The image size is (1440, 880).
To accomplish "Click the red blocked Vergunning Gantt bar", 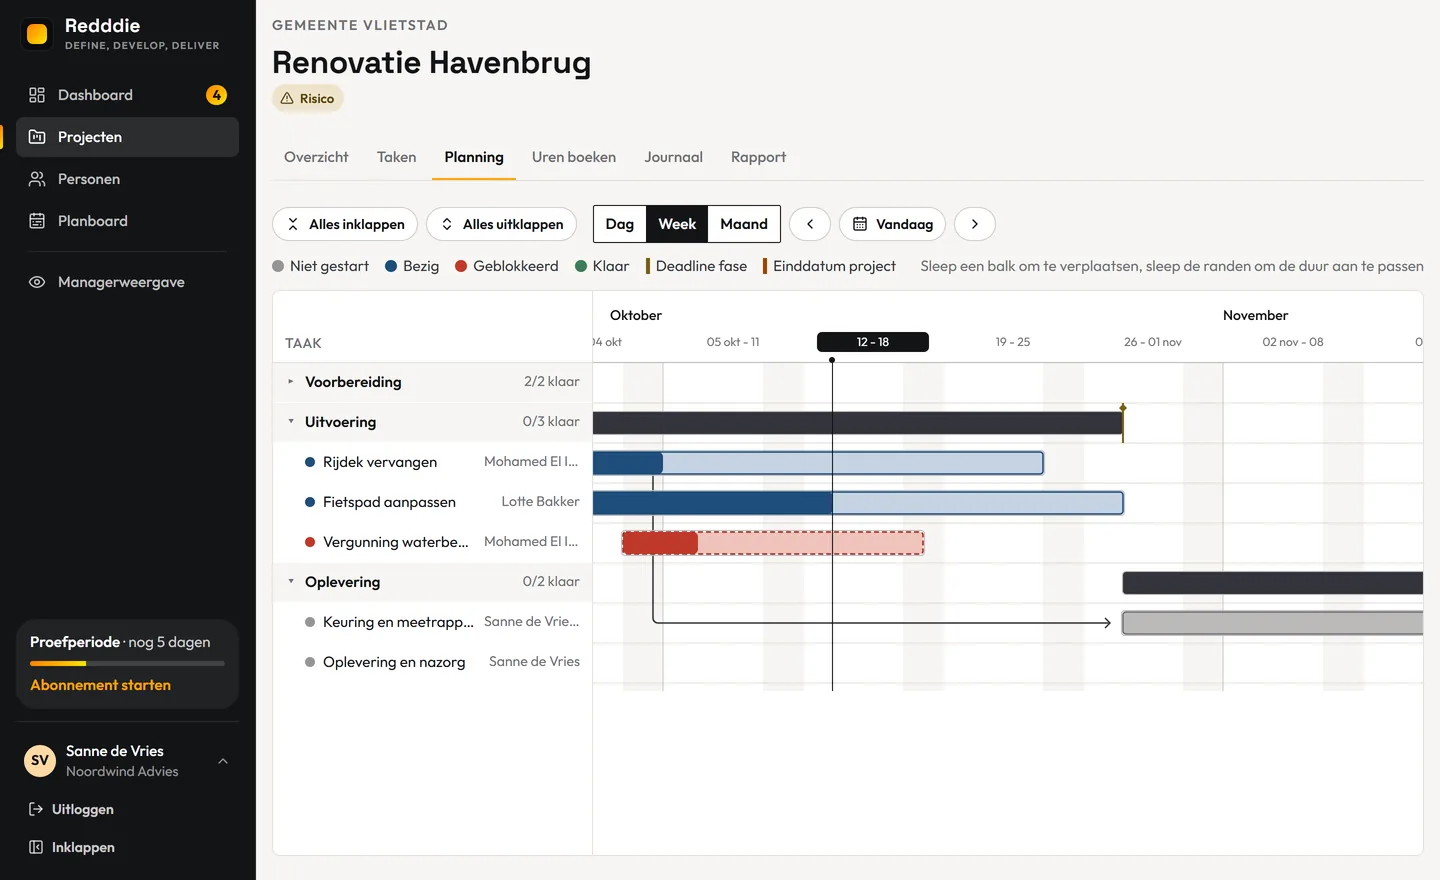I will click(773, 543).
